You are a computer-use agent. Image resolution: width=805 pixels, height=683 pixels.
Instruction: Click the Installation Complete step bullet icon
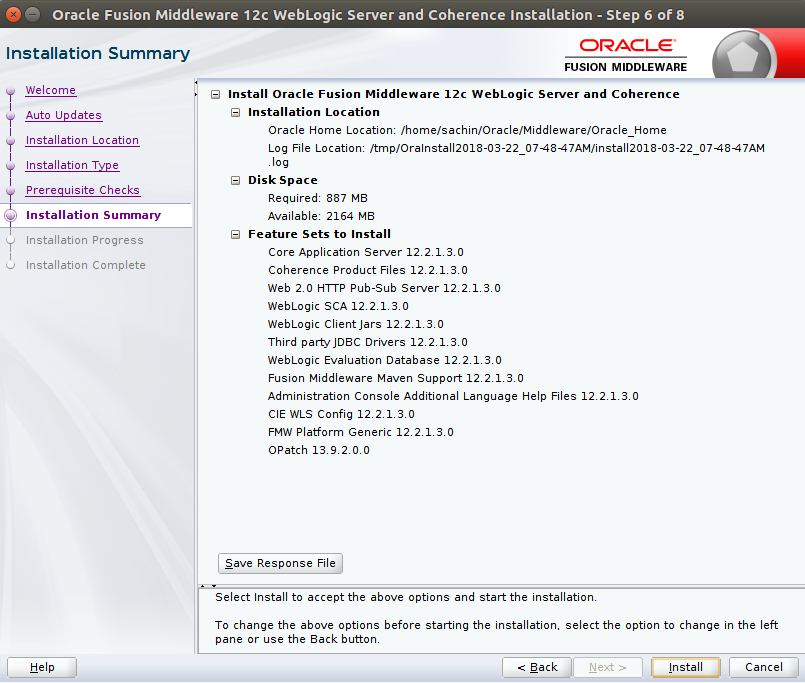(10, 265)
